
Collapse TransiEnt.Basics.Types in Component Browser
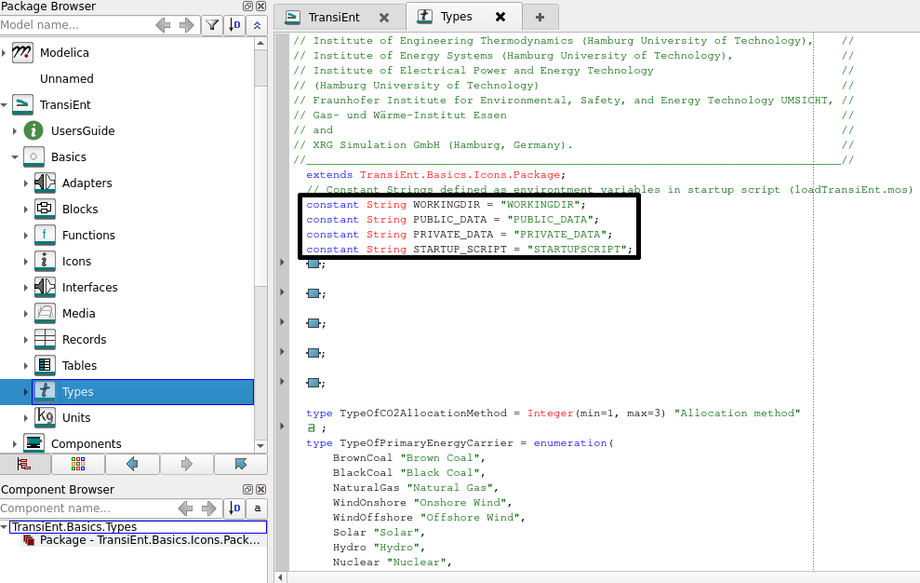[4, 527]
